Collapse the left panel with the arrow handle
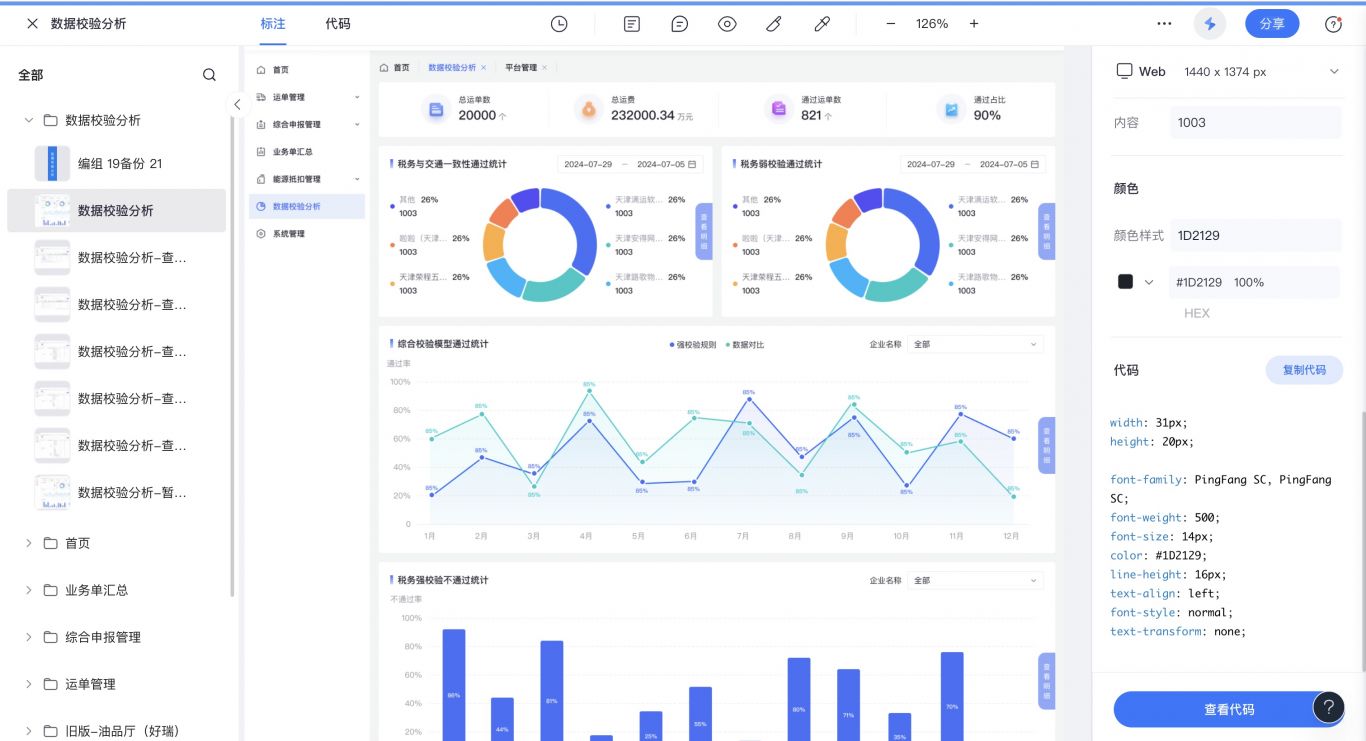The image size is (1366, 741). click(x=237, y=104)
